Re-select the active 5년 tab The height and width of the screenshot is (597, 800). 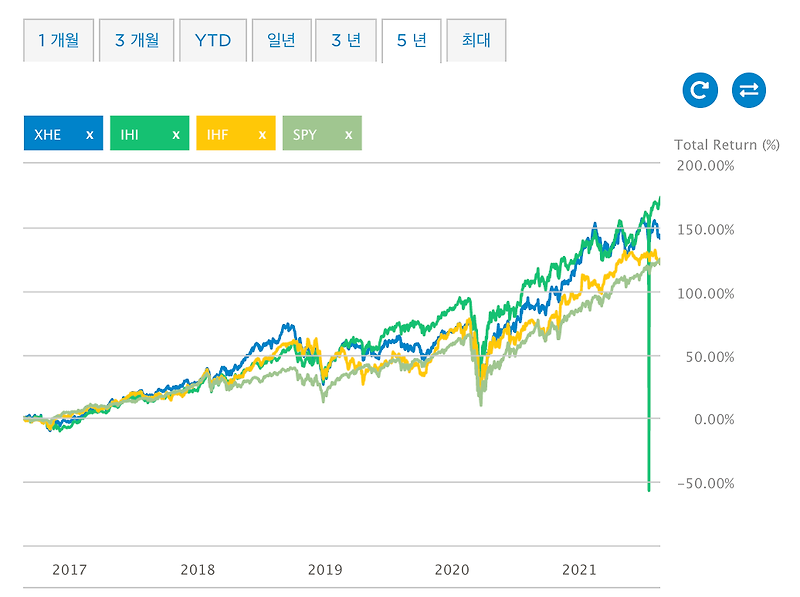tap(412, 41)
